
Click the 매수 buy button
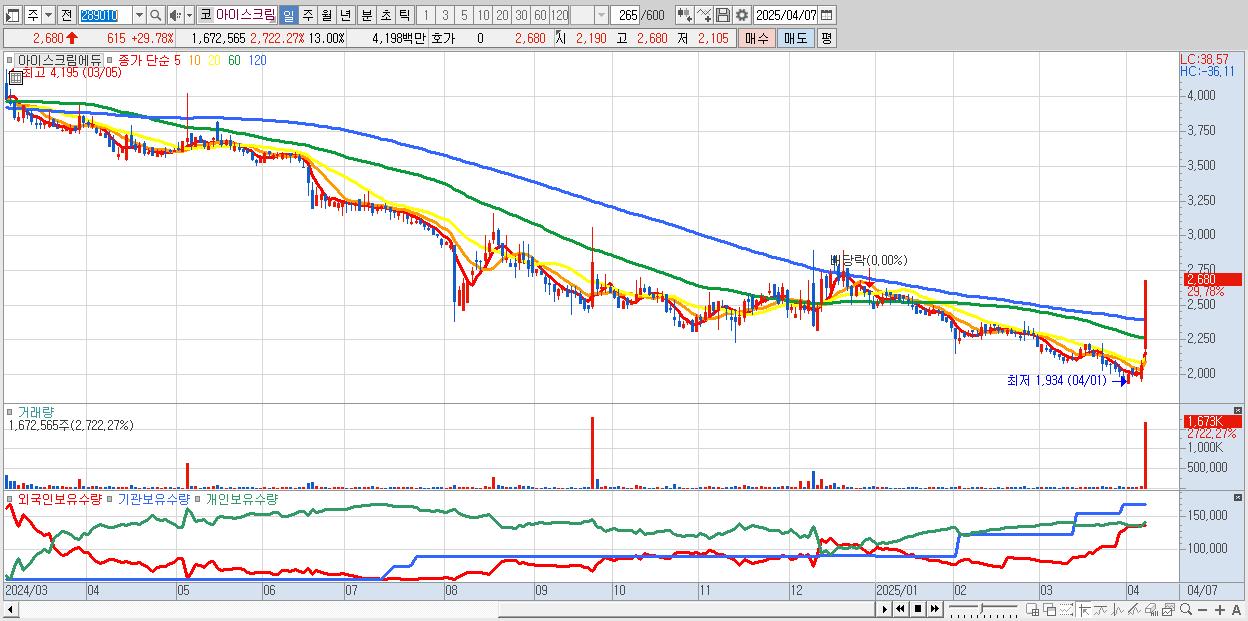[x=756, y=38]
